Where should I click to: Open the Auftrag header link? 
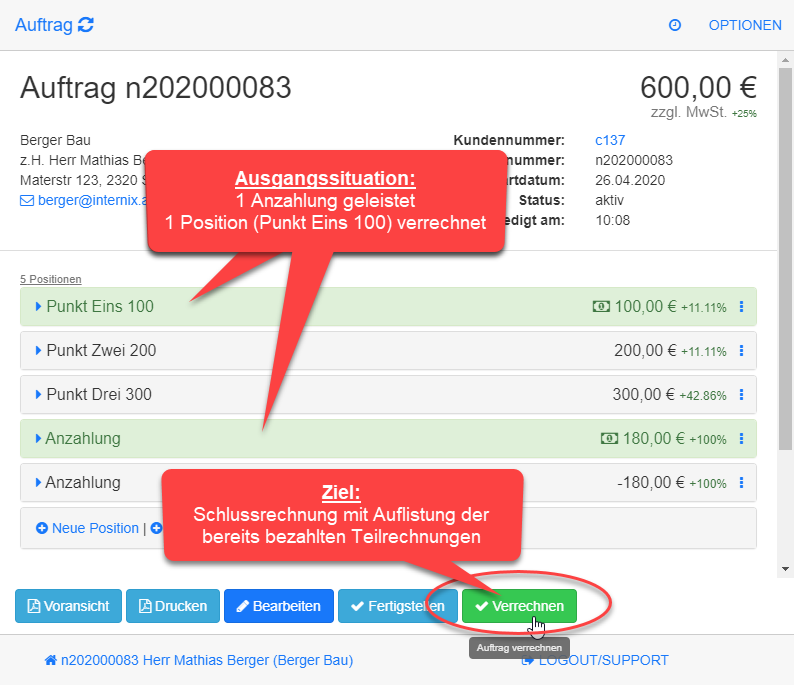(44, 25)
